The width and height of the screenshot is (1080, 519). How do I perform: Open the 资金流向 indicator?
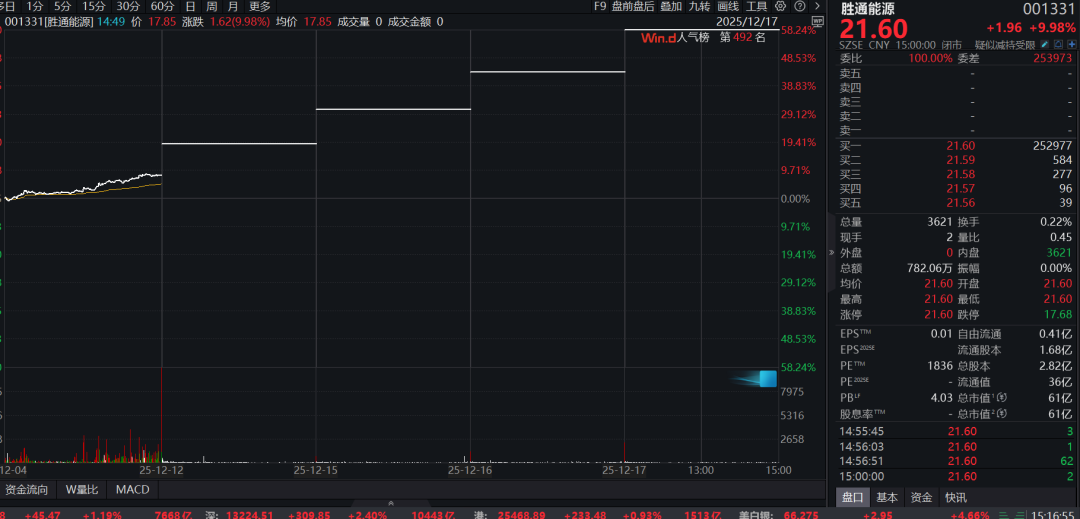point(27,489)
